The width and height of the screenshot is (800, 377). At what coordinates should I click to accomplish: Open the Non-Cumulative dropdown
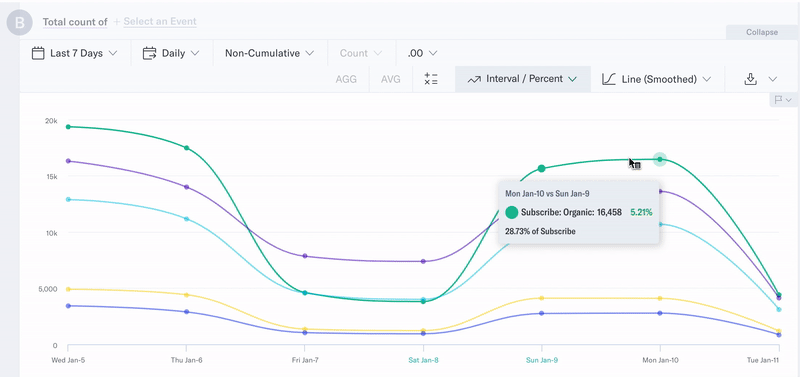(x=269, y=53)
